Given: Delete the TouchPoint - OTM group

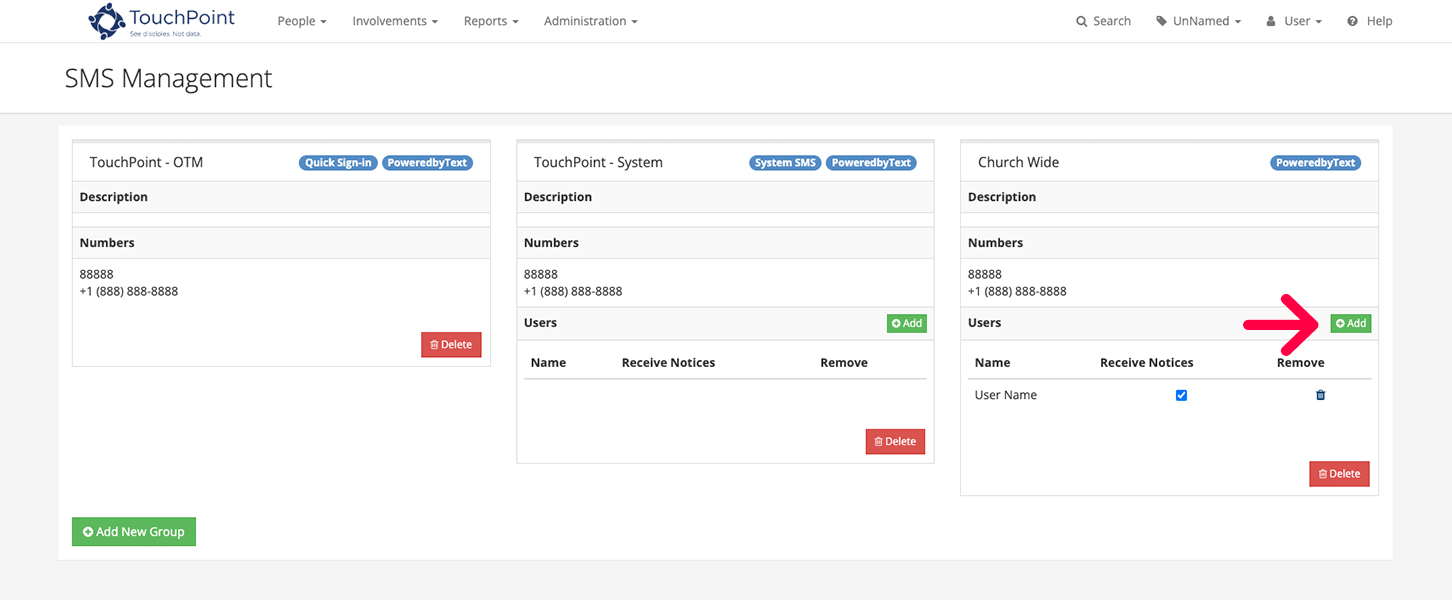Looking at the screenshot, I should point(451,344).
